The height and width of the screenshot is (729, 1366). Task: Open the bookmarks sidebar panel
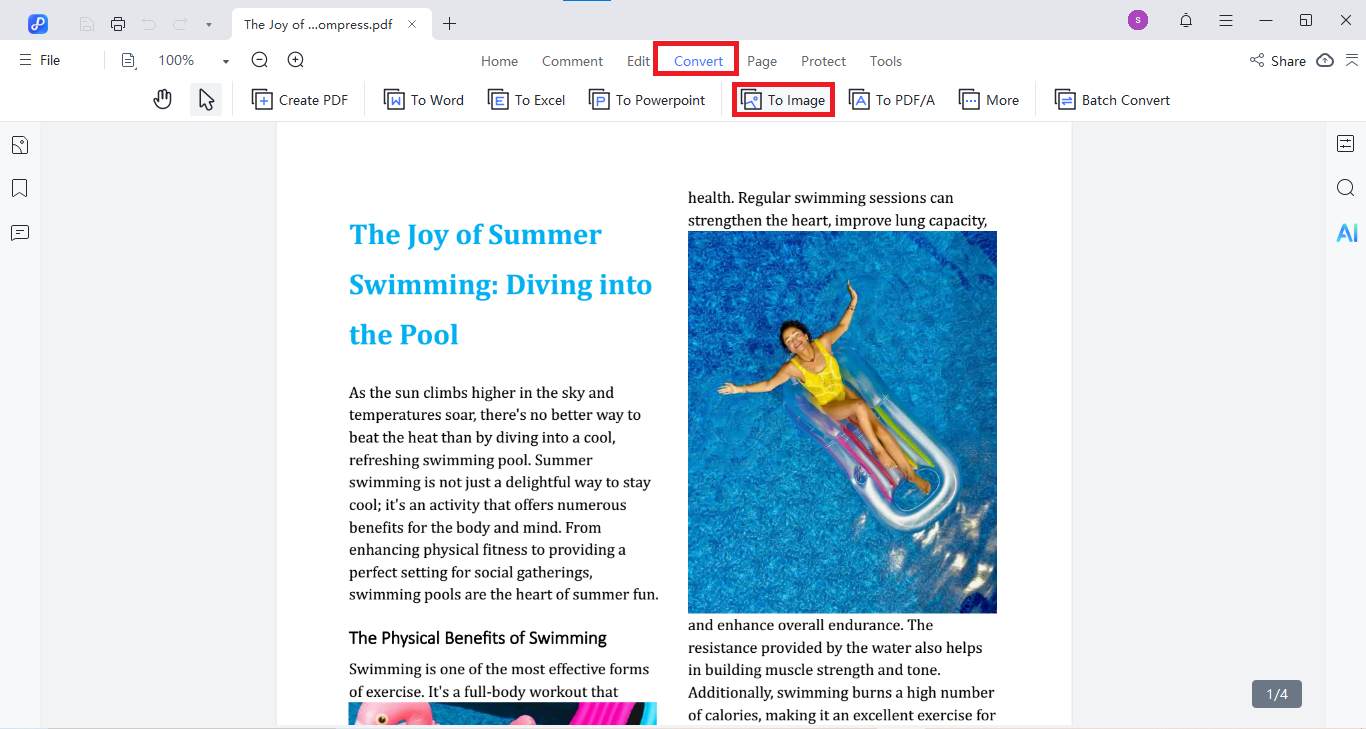tap(20, 189)
